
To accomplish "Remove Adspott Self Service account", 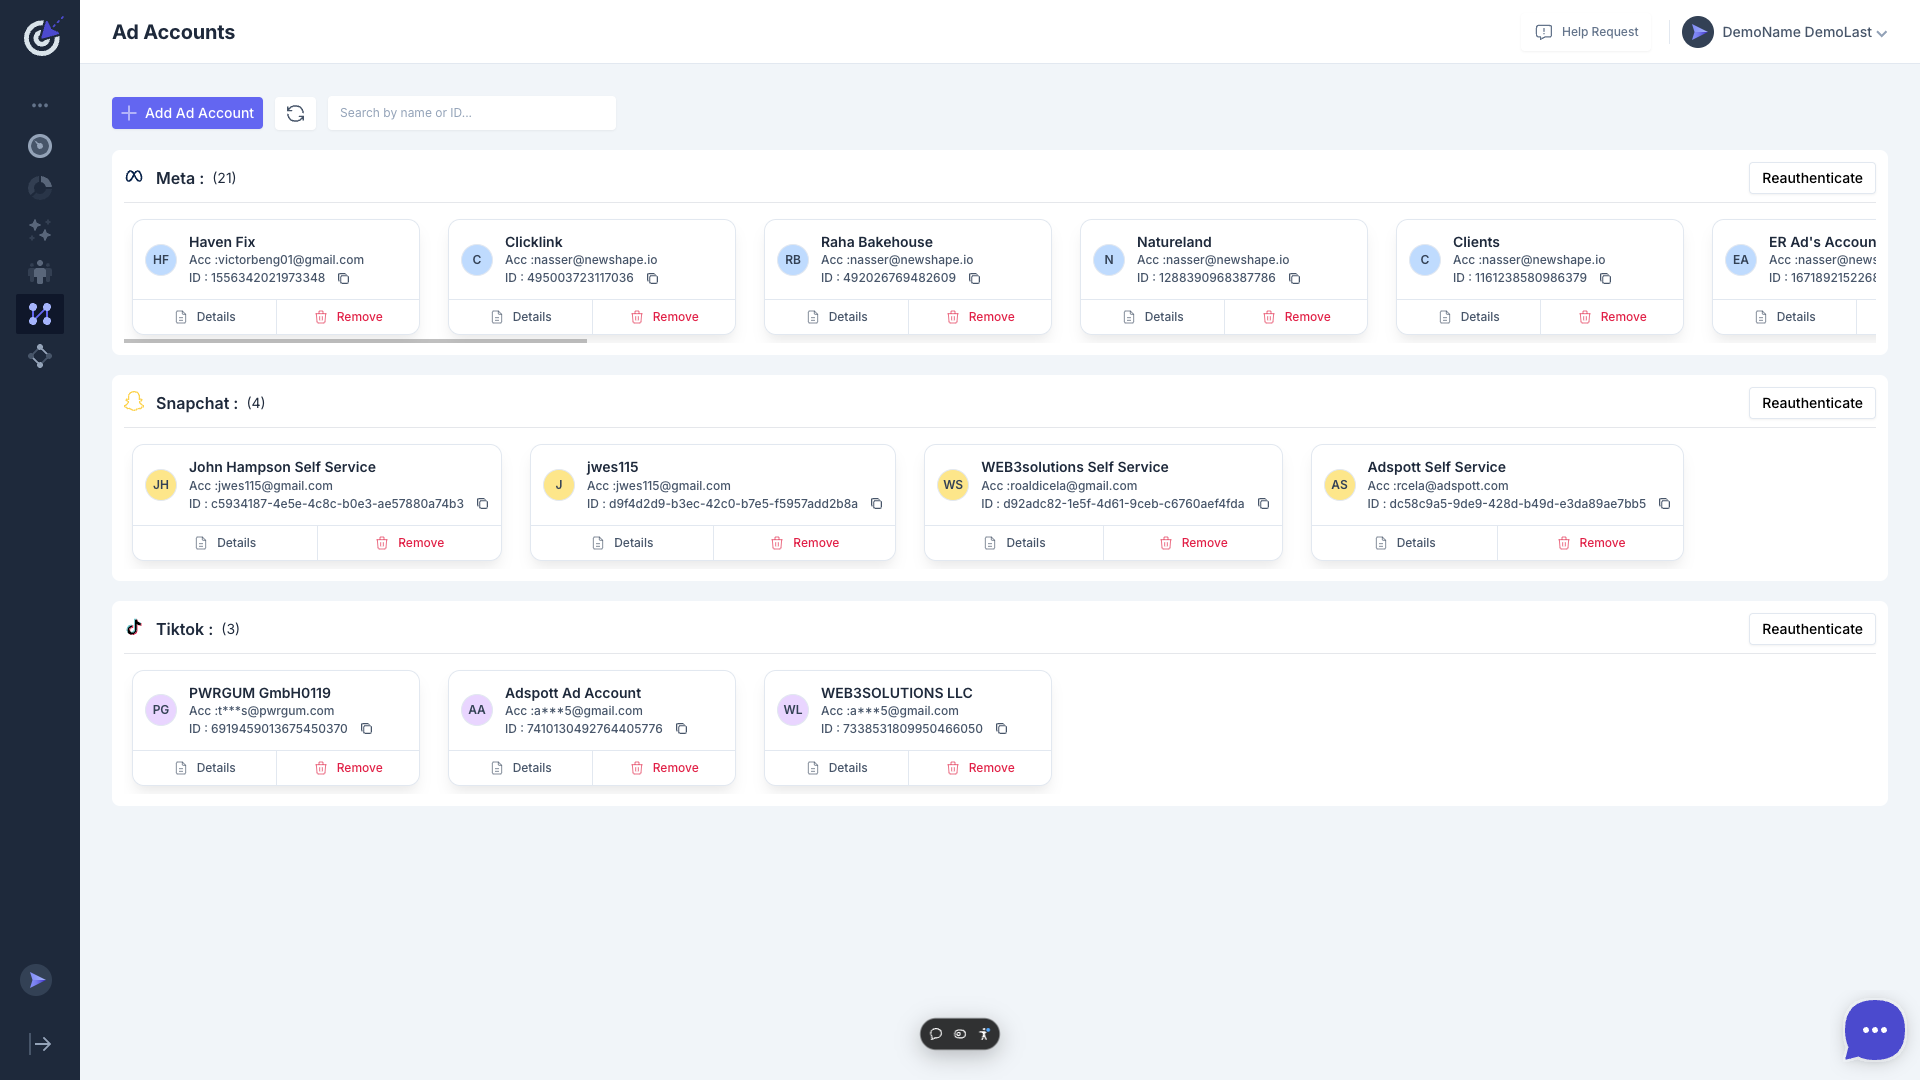I will click(x=1591, y=543).
